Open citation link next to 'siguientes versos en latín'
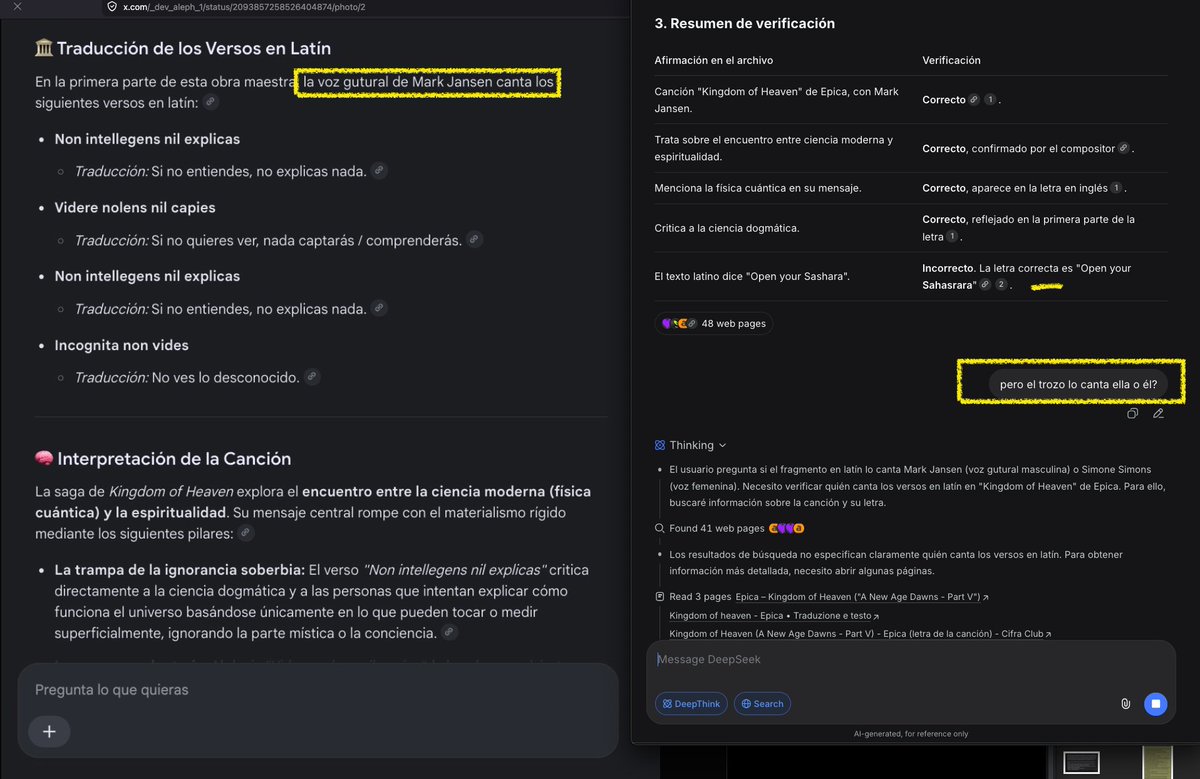1200x779 pixels. (x=210, y=102)
